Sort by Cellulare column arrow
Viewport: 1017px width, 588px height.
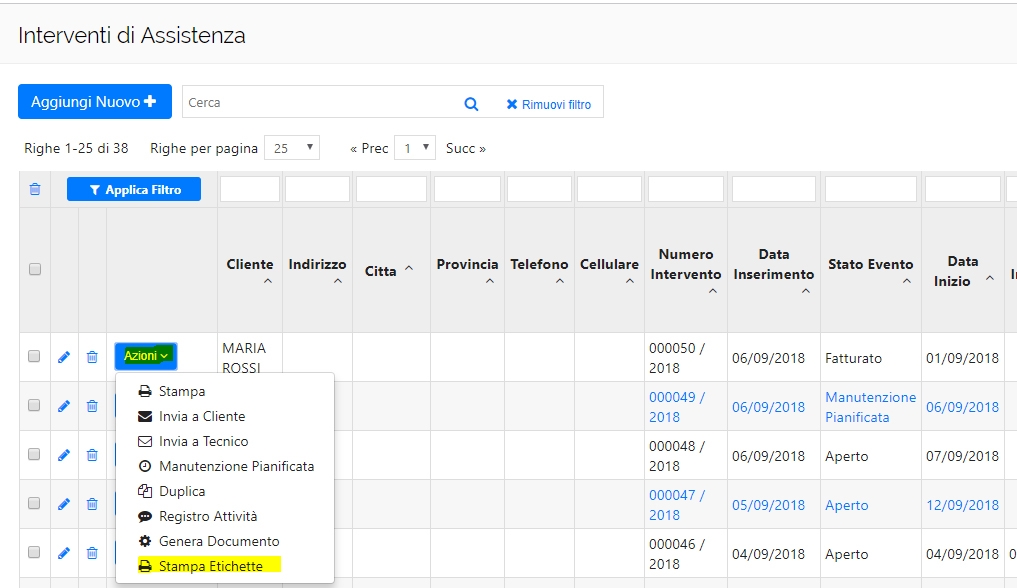click(x=629, y=281)
